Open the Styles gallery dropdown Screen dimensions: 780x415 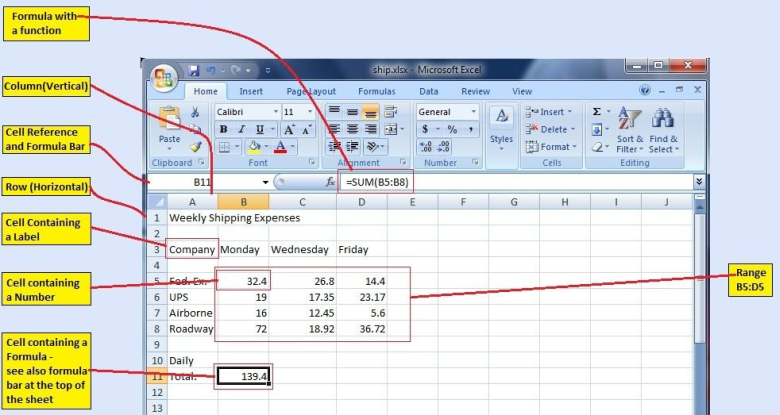tap(501, 128)
